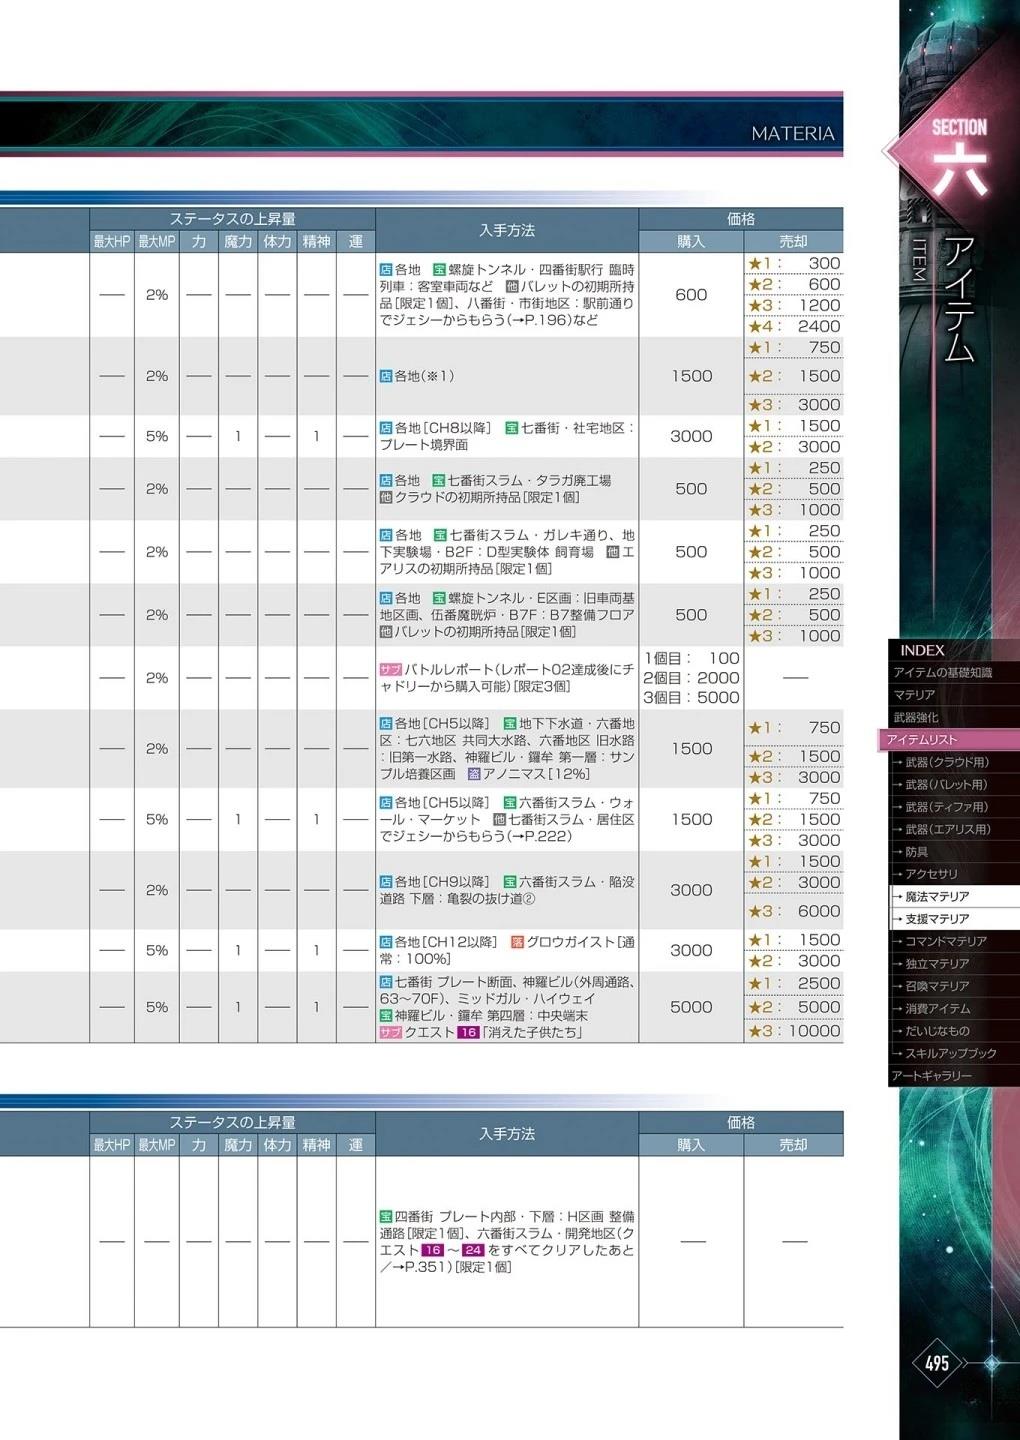Image resolution: width=1020 pixels, height=1440 pixels.
Task: Click quest number 24 purple badge
Action: pyautogui.click(x=473, y=1250)
